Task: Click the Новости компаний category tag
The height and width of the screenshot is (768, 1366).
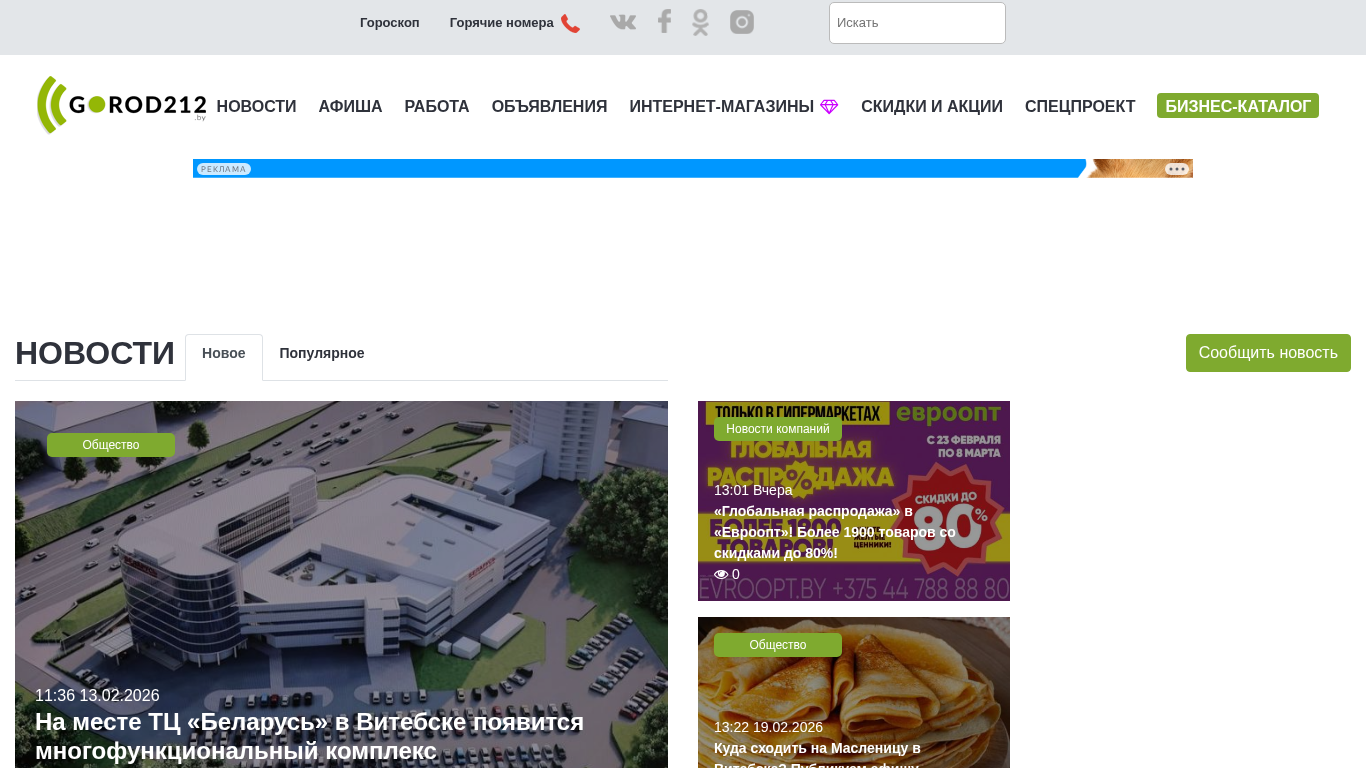Action: click(x=778, y=429)
